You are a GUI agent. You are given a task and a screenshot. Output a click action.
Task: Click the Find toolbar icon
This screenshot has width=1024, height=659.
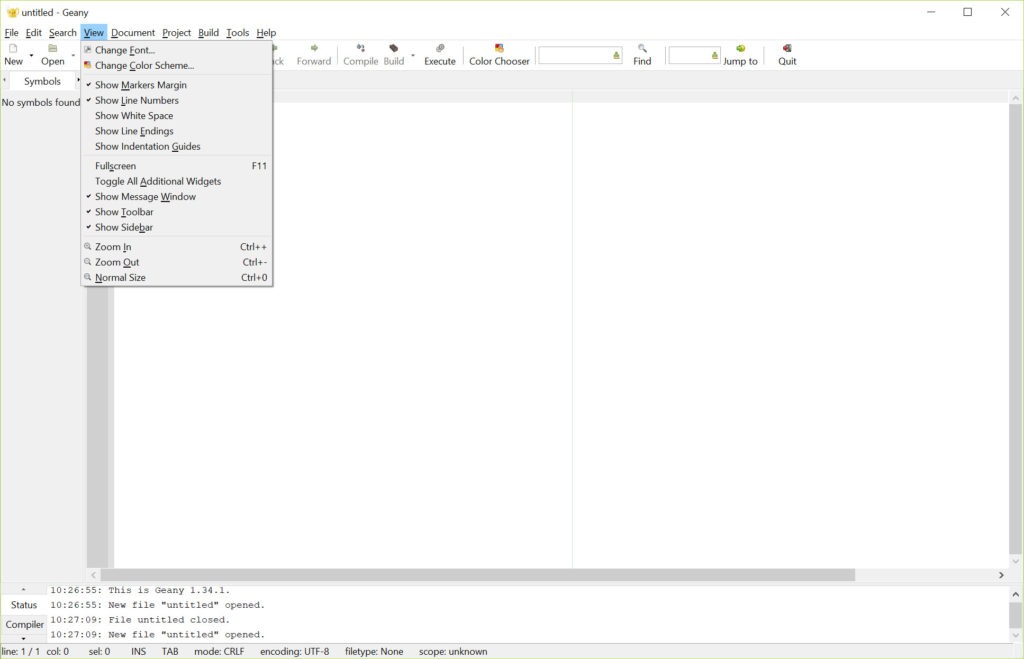(642, 48)
